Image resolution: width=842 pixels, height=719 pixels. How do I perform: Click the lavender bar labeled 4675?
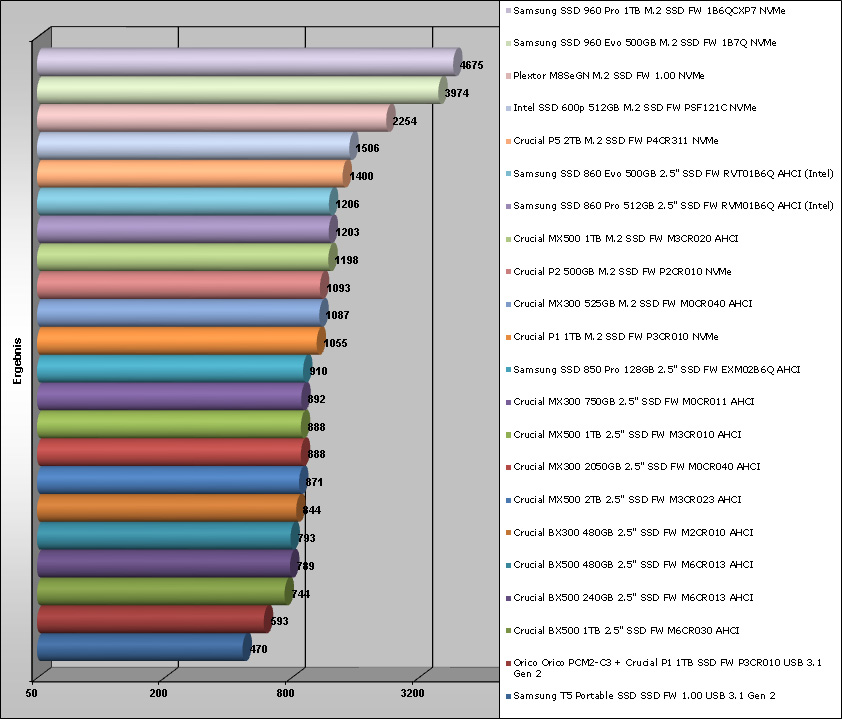[x=249, y=61]
